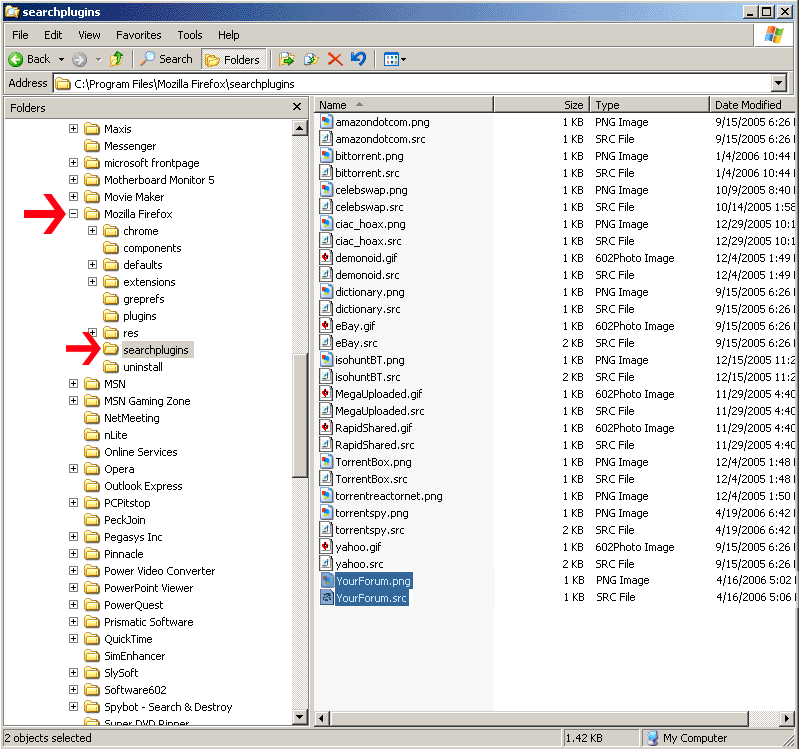Click the Up one level folder icon
Viewport: 799px width, 749px height.
(117, 60)
